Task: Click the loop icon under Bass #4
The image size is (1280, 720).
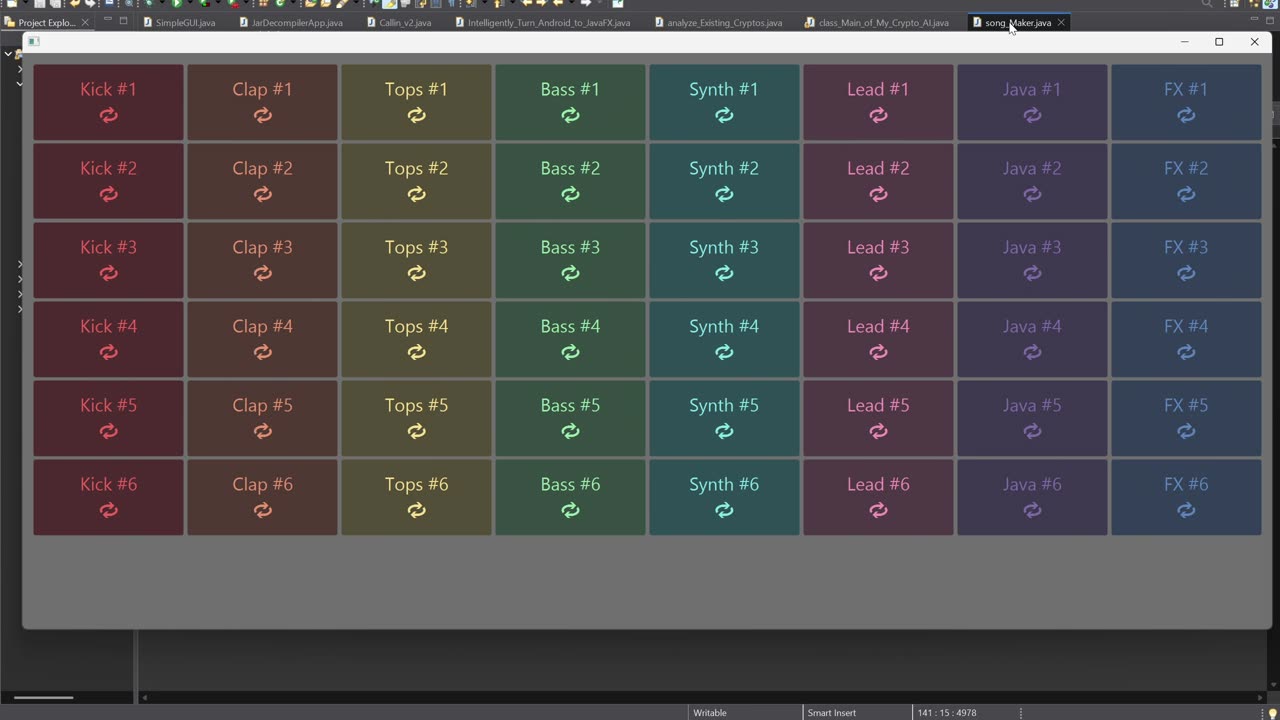Action: pos(571,352)
